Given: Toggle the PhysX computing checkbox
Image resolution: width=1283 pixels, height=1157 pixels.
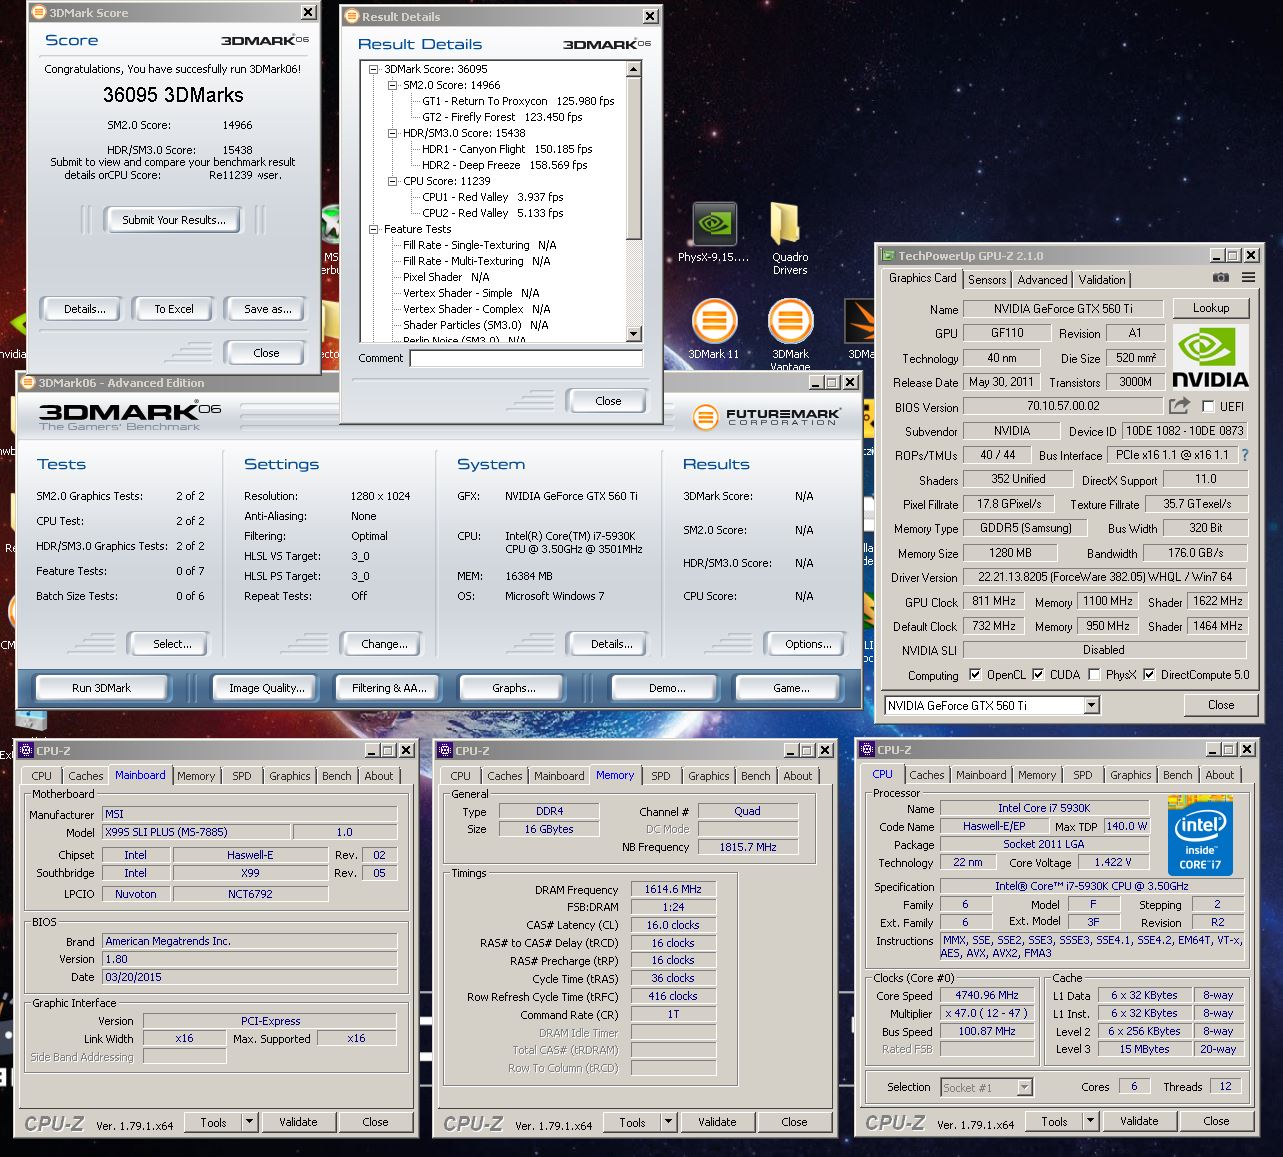Looking at the screenshot, I should coord(1095,675).
